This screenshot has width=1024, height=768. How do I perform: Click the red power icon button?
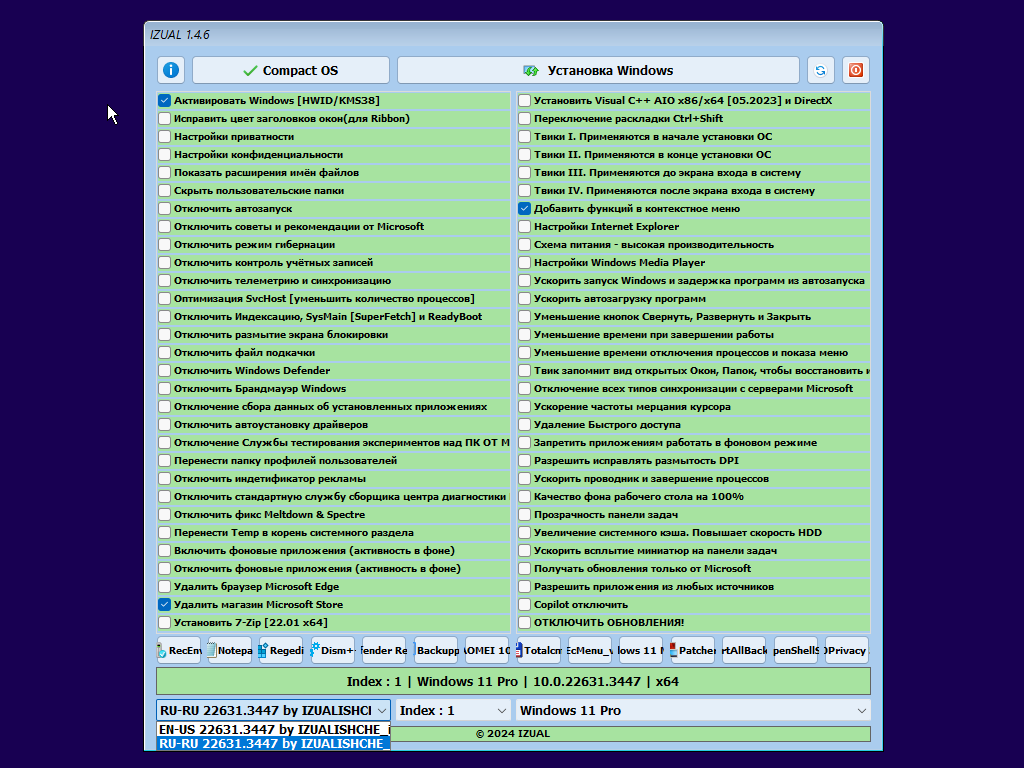[856, 70]
